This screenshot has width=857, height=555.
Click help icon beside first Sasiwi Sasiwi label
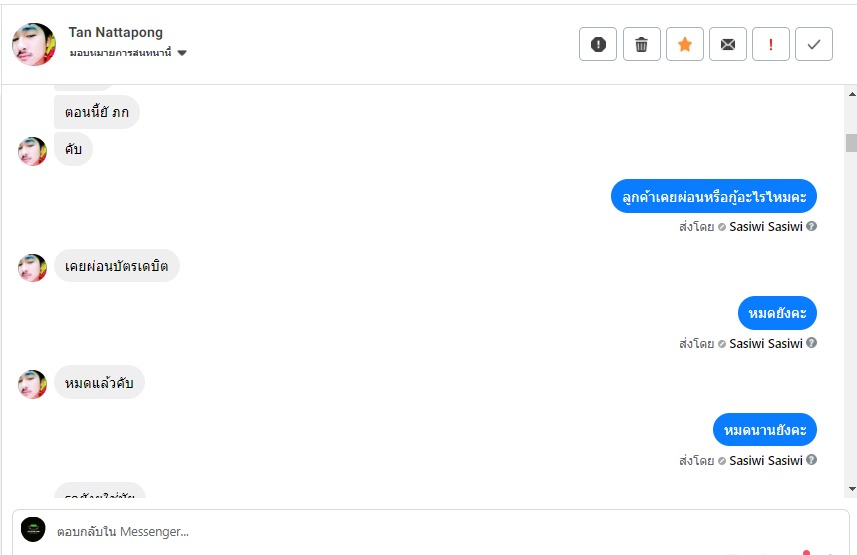812,226
